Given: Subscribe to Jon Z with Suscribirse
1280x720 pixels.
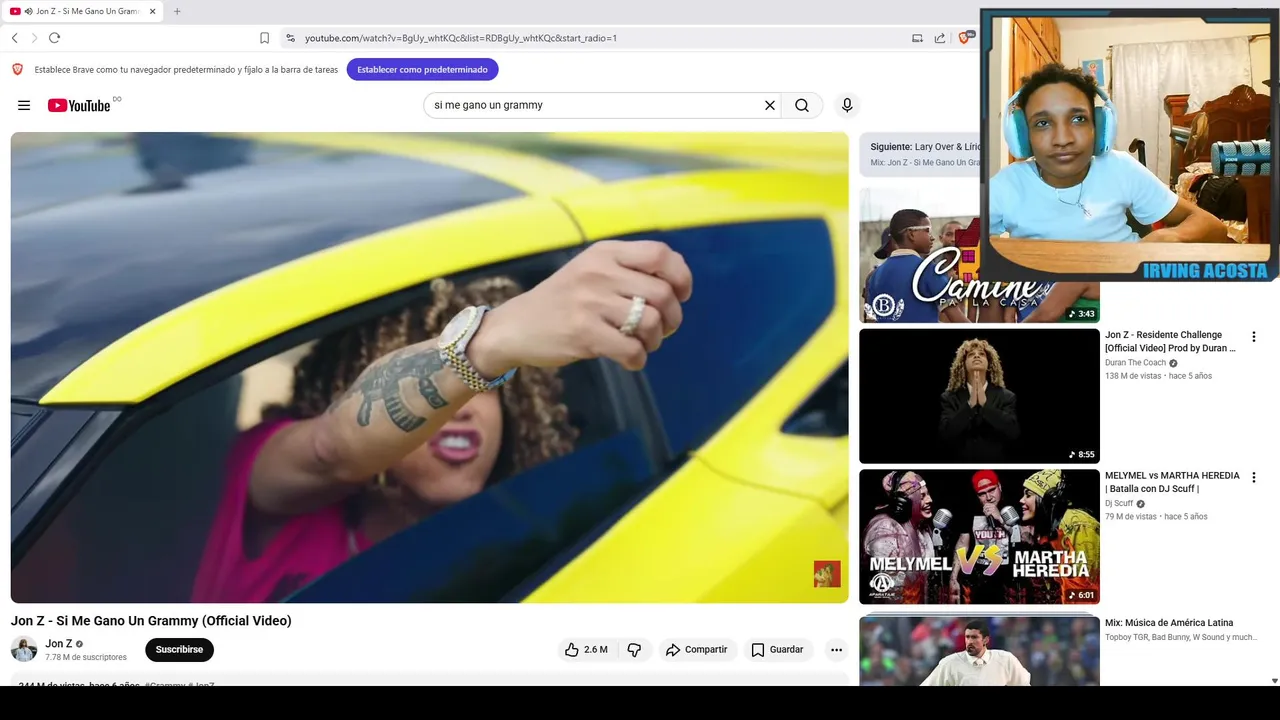Looking at the screenshot, I should [x=179, y=650].
